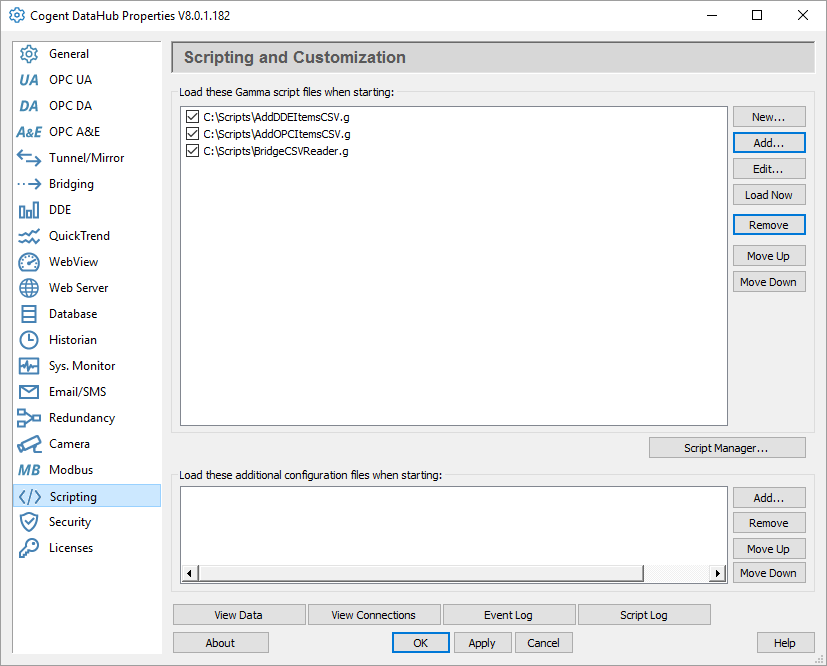
Task: Open the Script Manager dialog
Action: 726,448
